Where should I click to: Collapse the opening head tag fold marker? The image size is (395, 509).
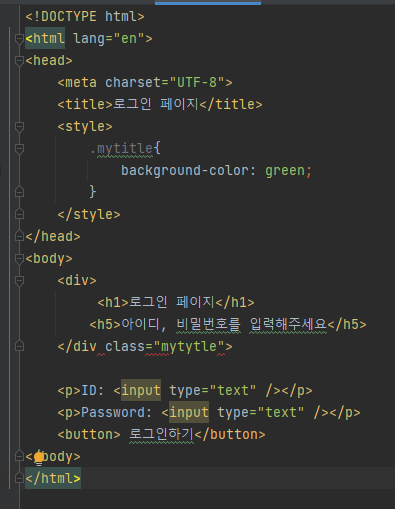click(x=19, y=61)
